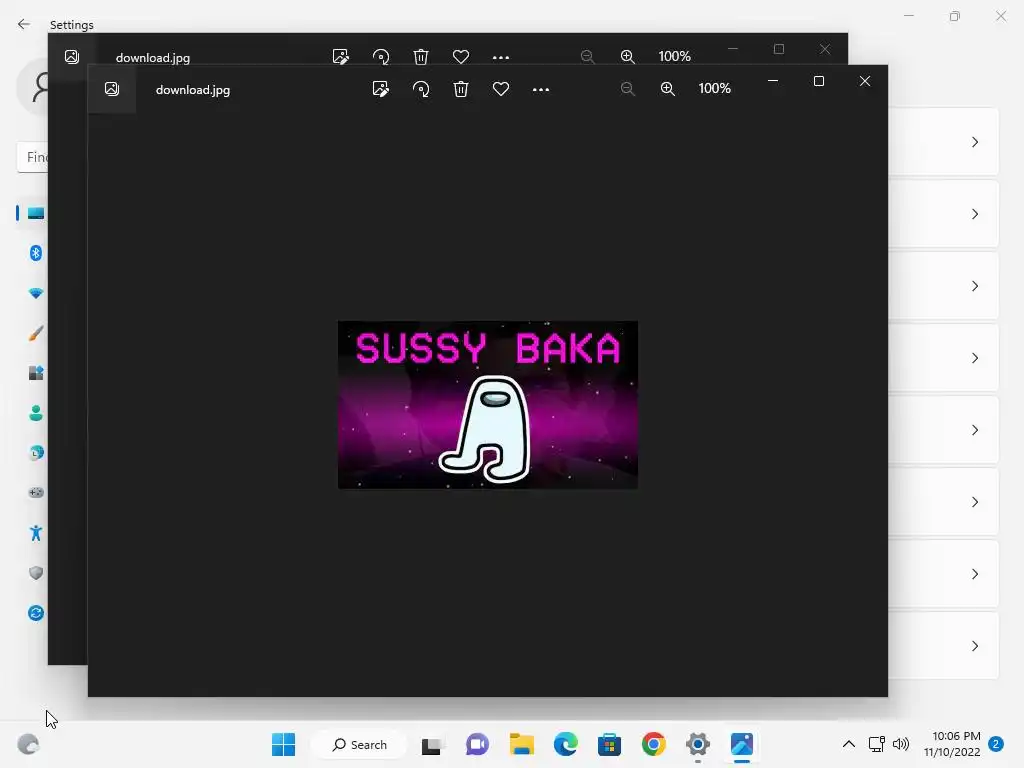This screenshot has height=768, width=1024.
Task: Click Edit image icon in front Photos window
Action: pyautogui.click(x=381, y=89)
